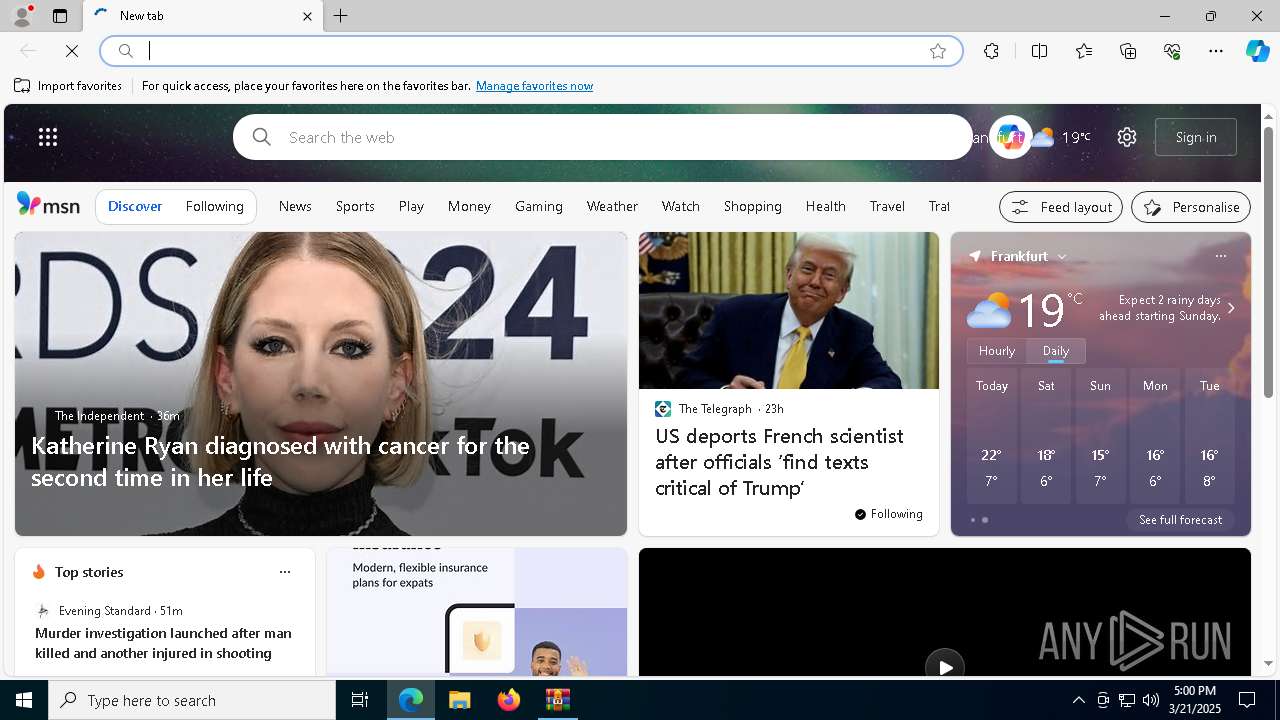Open the Copilot icon beside web search
This screenshot has height=720, width=1280.
(1010, 137)
